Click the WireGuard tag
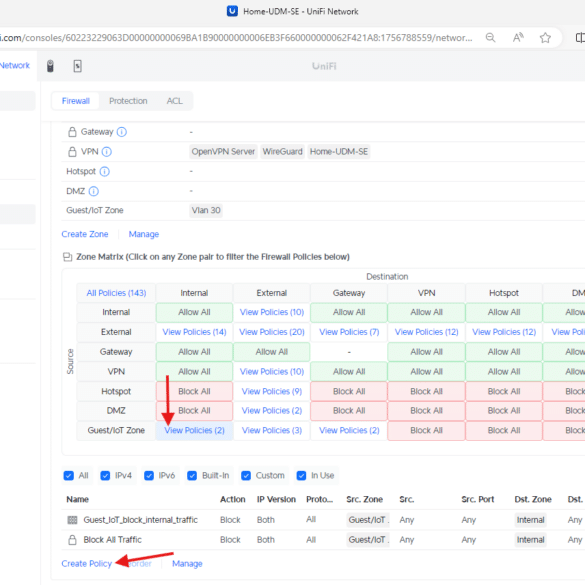Viewport: 585px width, 585px height. point(282,152)
